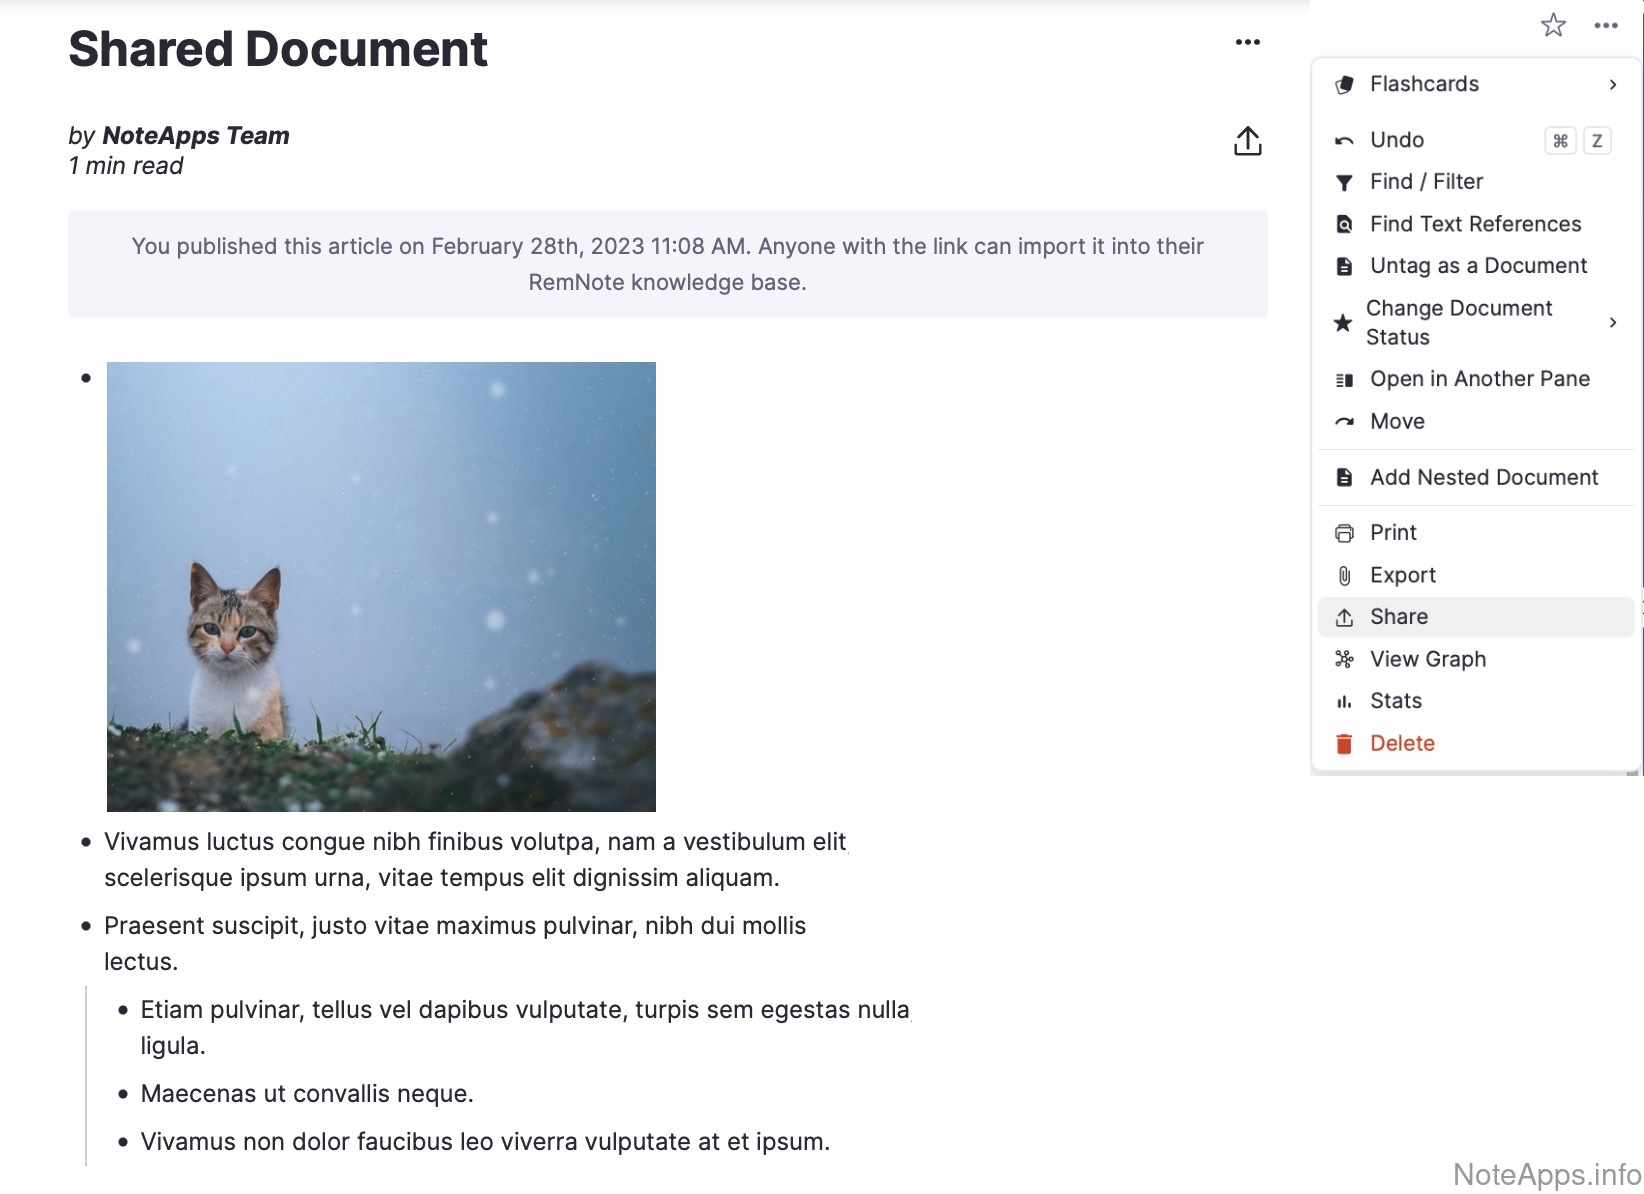Click the kitten image thumbnail
This screenshot has height=1194, width=1644.
[381, 587]
